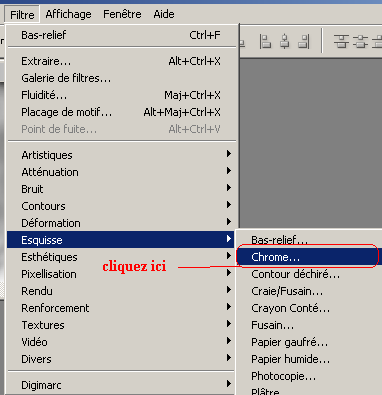Click the distribute vertical centers icon

point(360,42)
